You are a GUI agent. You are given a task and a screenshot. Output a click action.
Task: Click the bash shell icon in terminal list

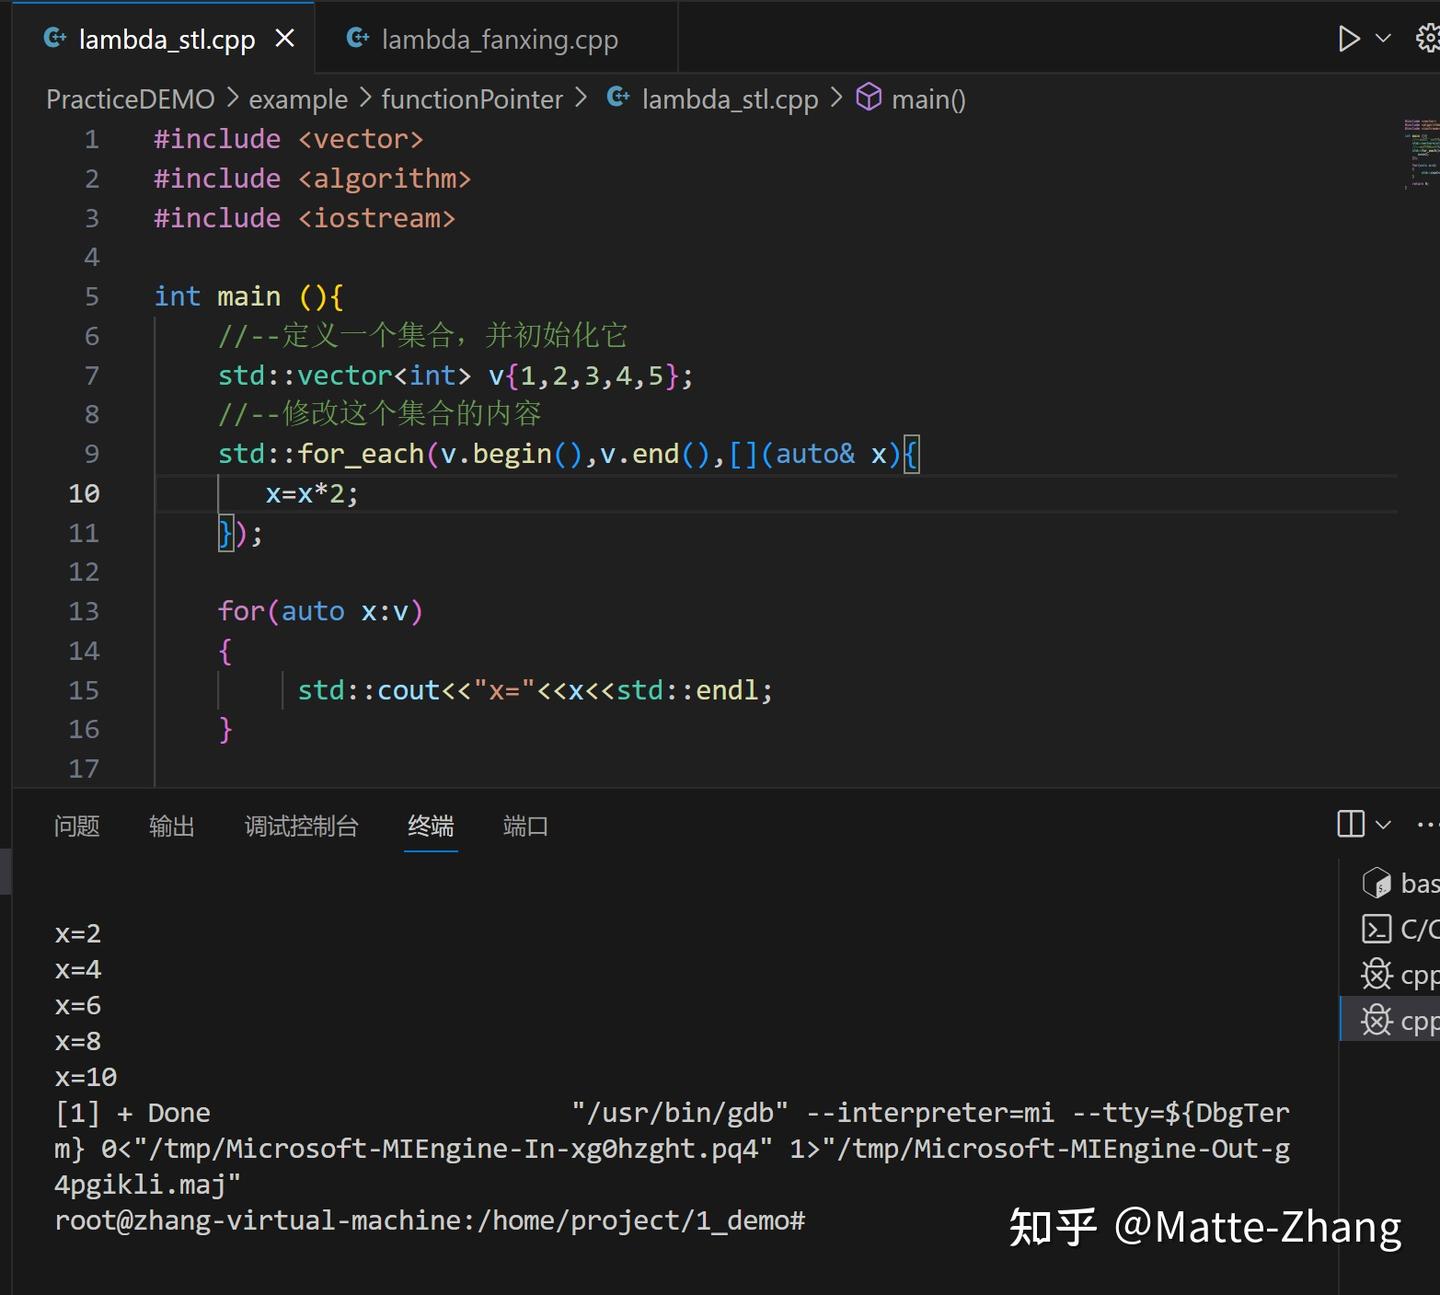pyautogui.click(x=1377, y=883)
